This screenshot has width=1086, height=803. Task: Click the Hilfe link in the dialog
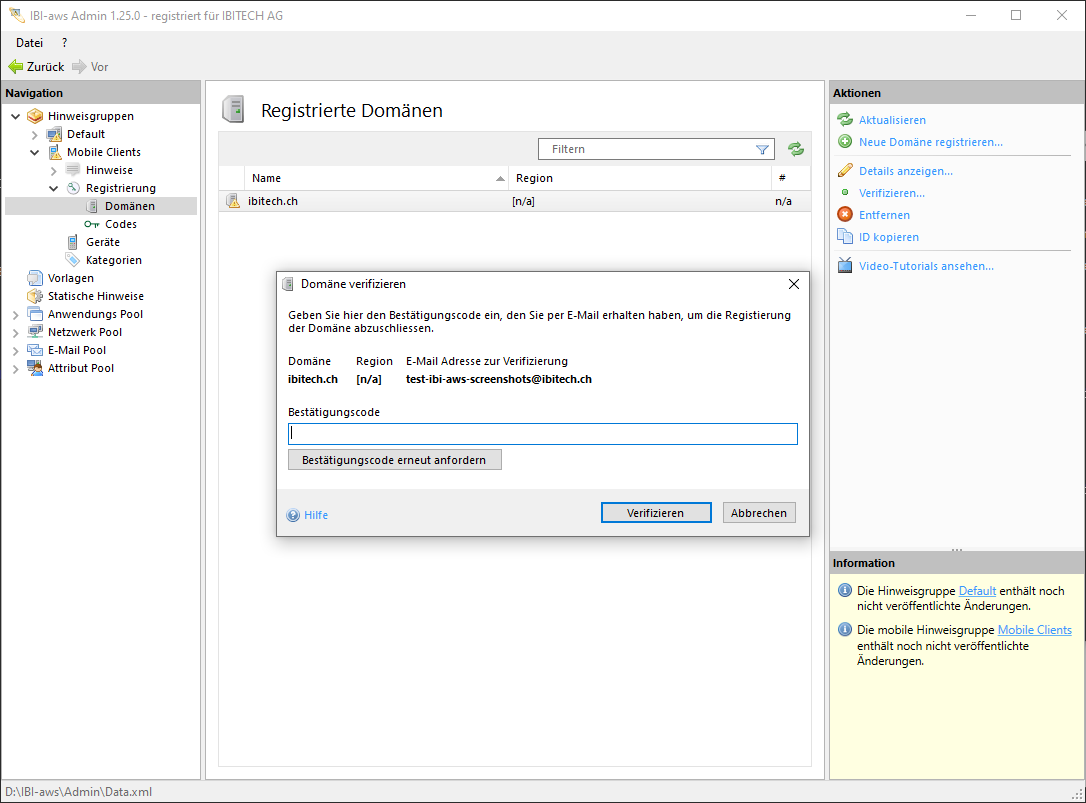(316, 515)
